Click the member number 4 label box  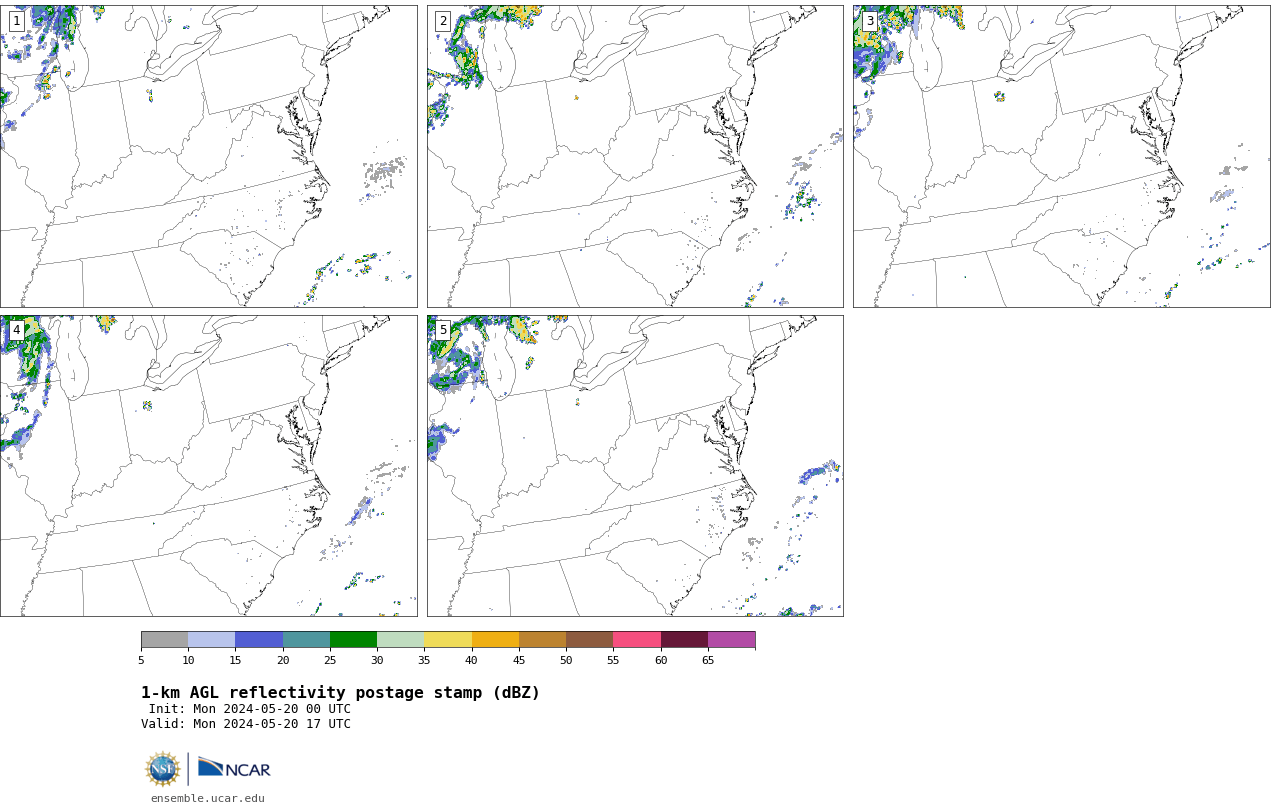[x=17, y=330]
